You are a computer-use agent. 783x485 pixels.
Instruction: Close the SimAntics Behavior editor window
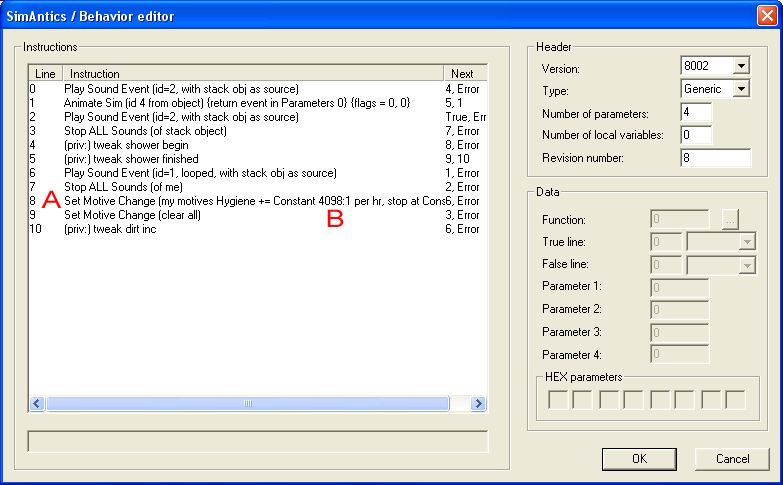coord(767,15)
